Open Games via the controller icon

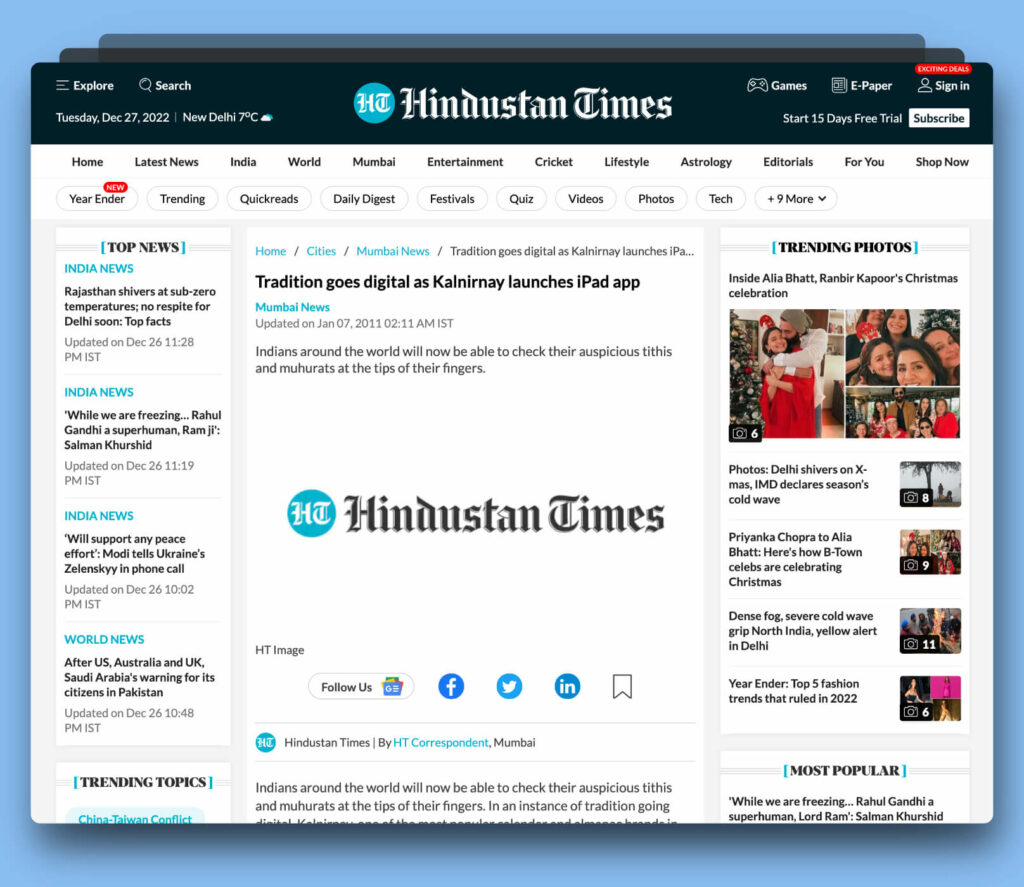coord(757,85)
